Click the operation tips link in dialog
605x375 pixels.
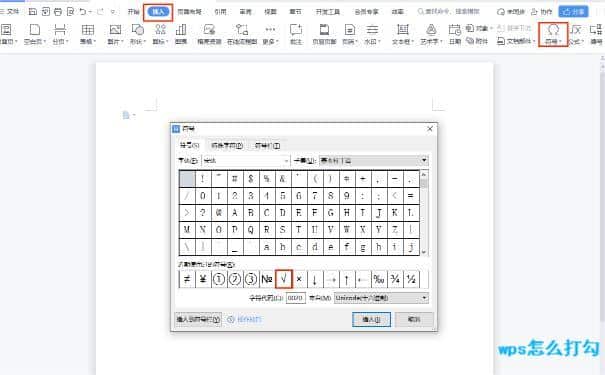click(245, 319)
